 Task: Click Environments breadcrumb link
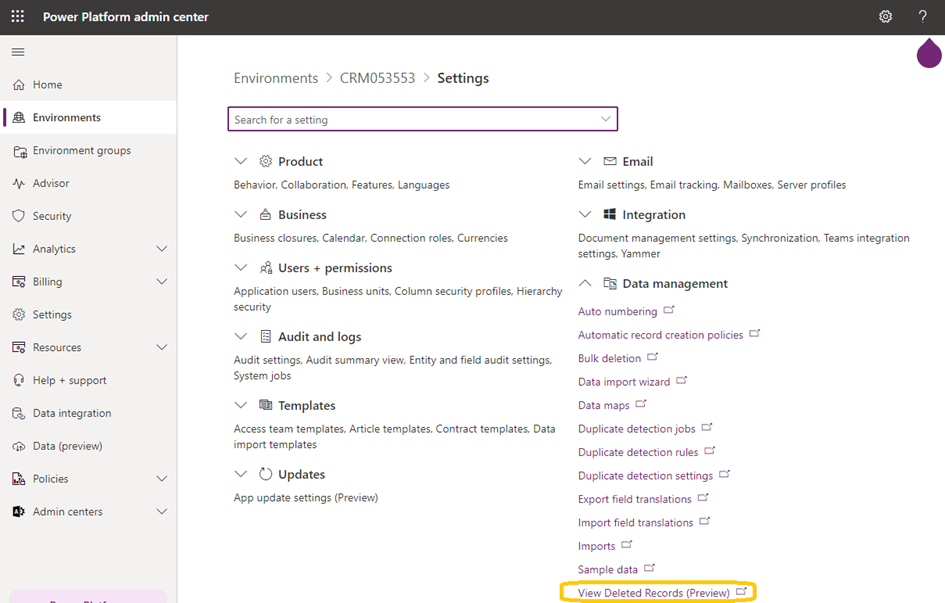coord(275,78)
